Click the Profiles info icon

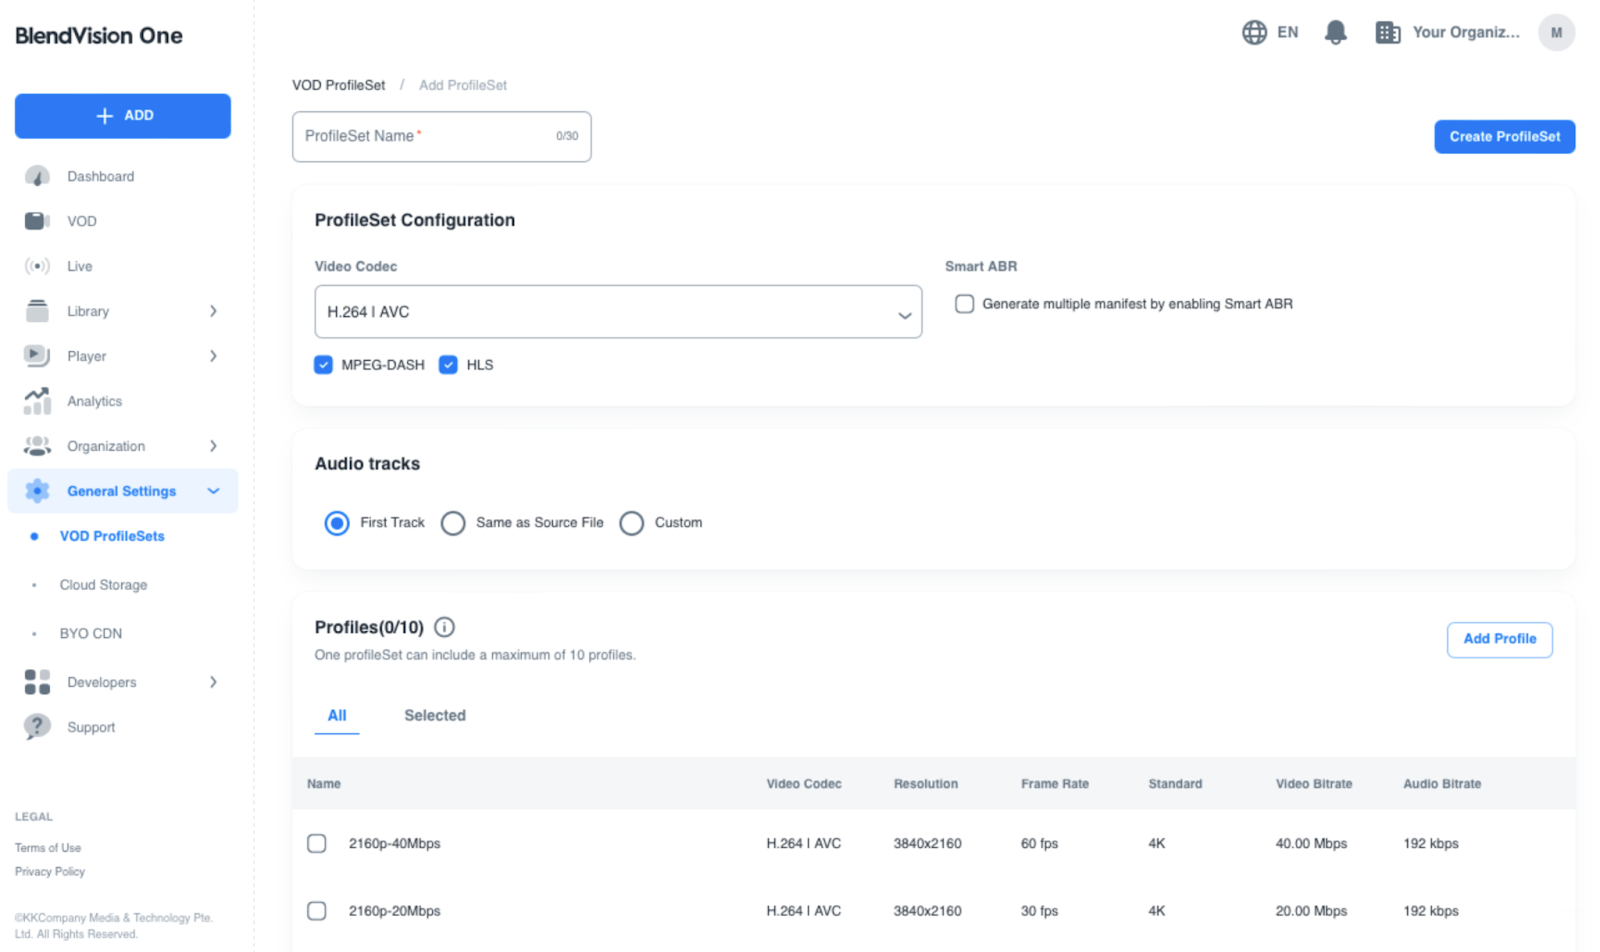coord(445,627)
